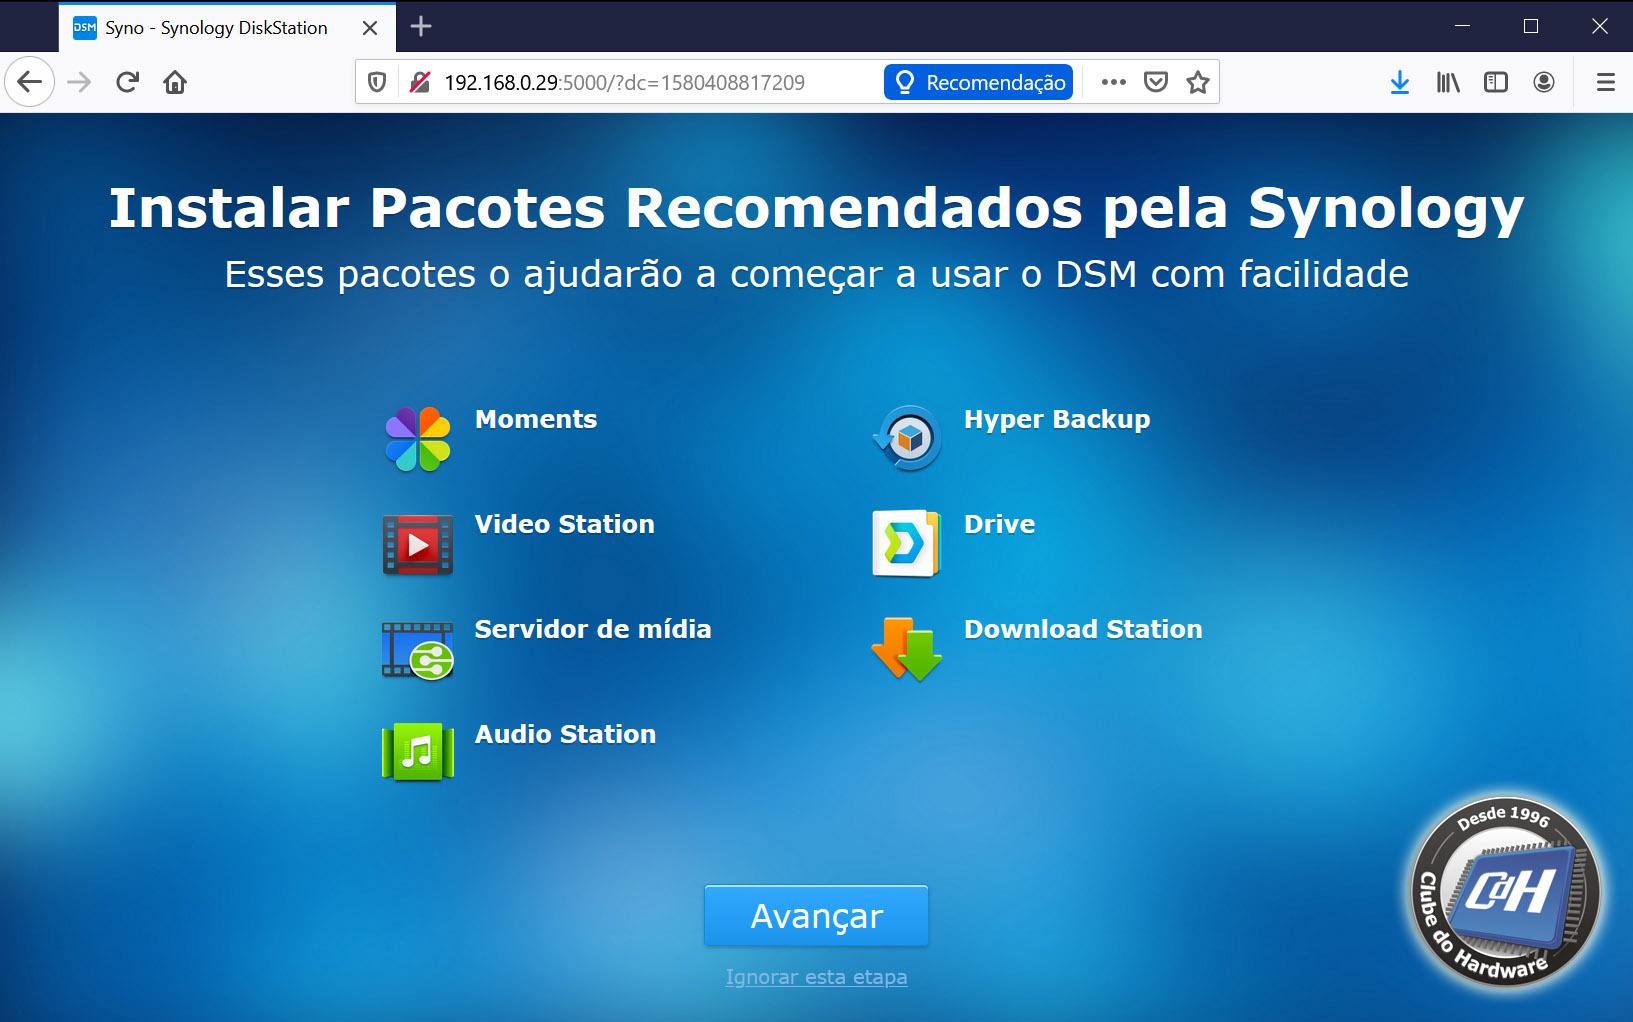Open the hamburger application menu
This screenshot has height=1022, width=1633.
point(1606,82)
